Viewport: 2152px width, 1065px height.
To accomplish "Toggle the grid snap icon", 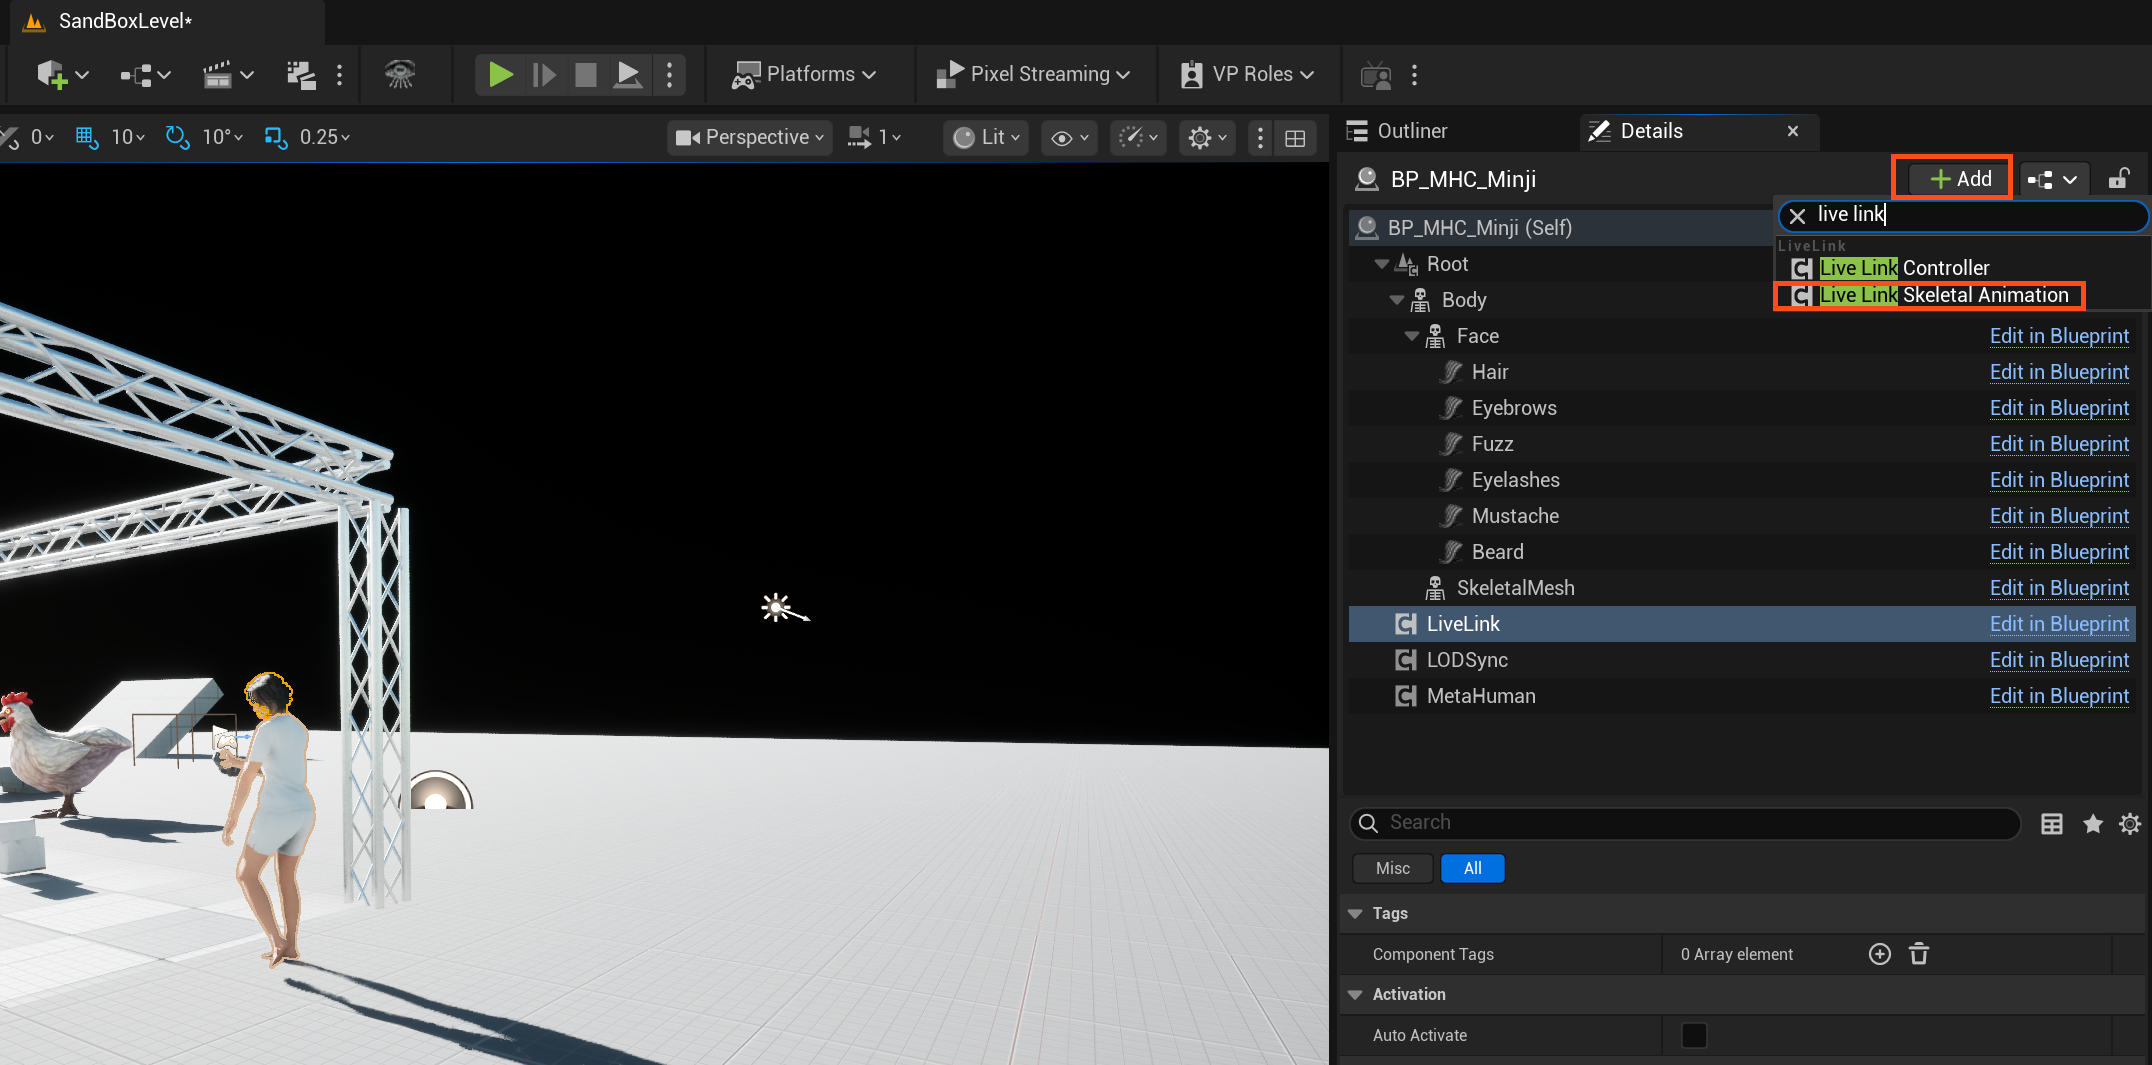I will tap(87, 137).
